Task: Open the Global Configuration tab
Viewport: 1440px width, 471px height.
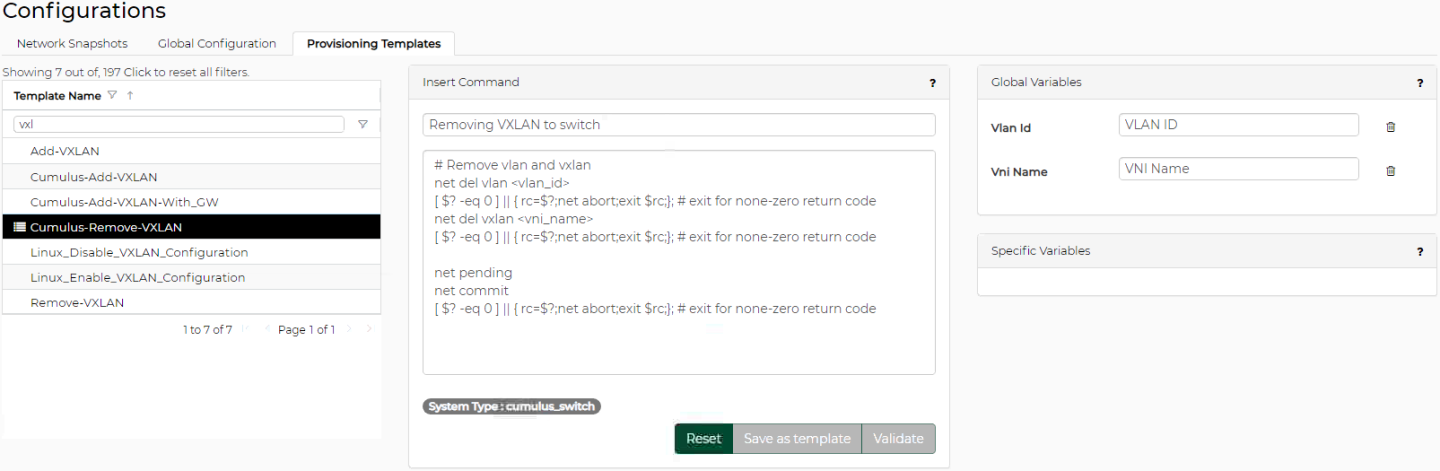Action: point(217,44)
